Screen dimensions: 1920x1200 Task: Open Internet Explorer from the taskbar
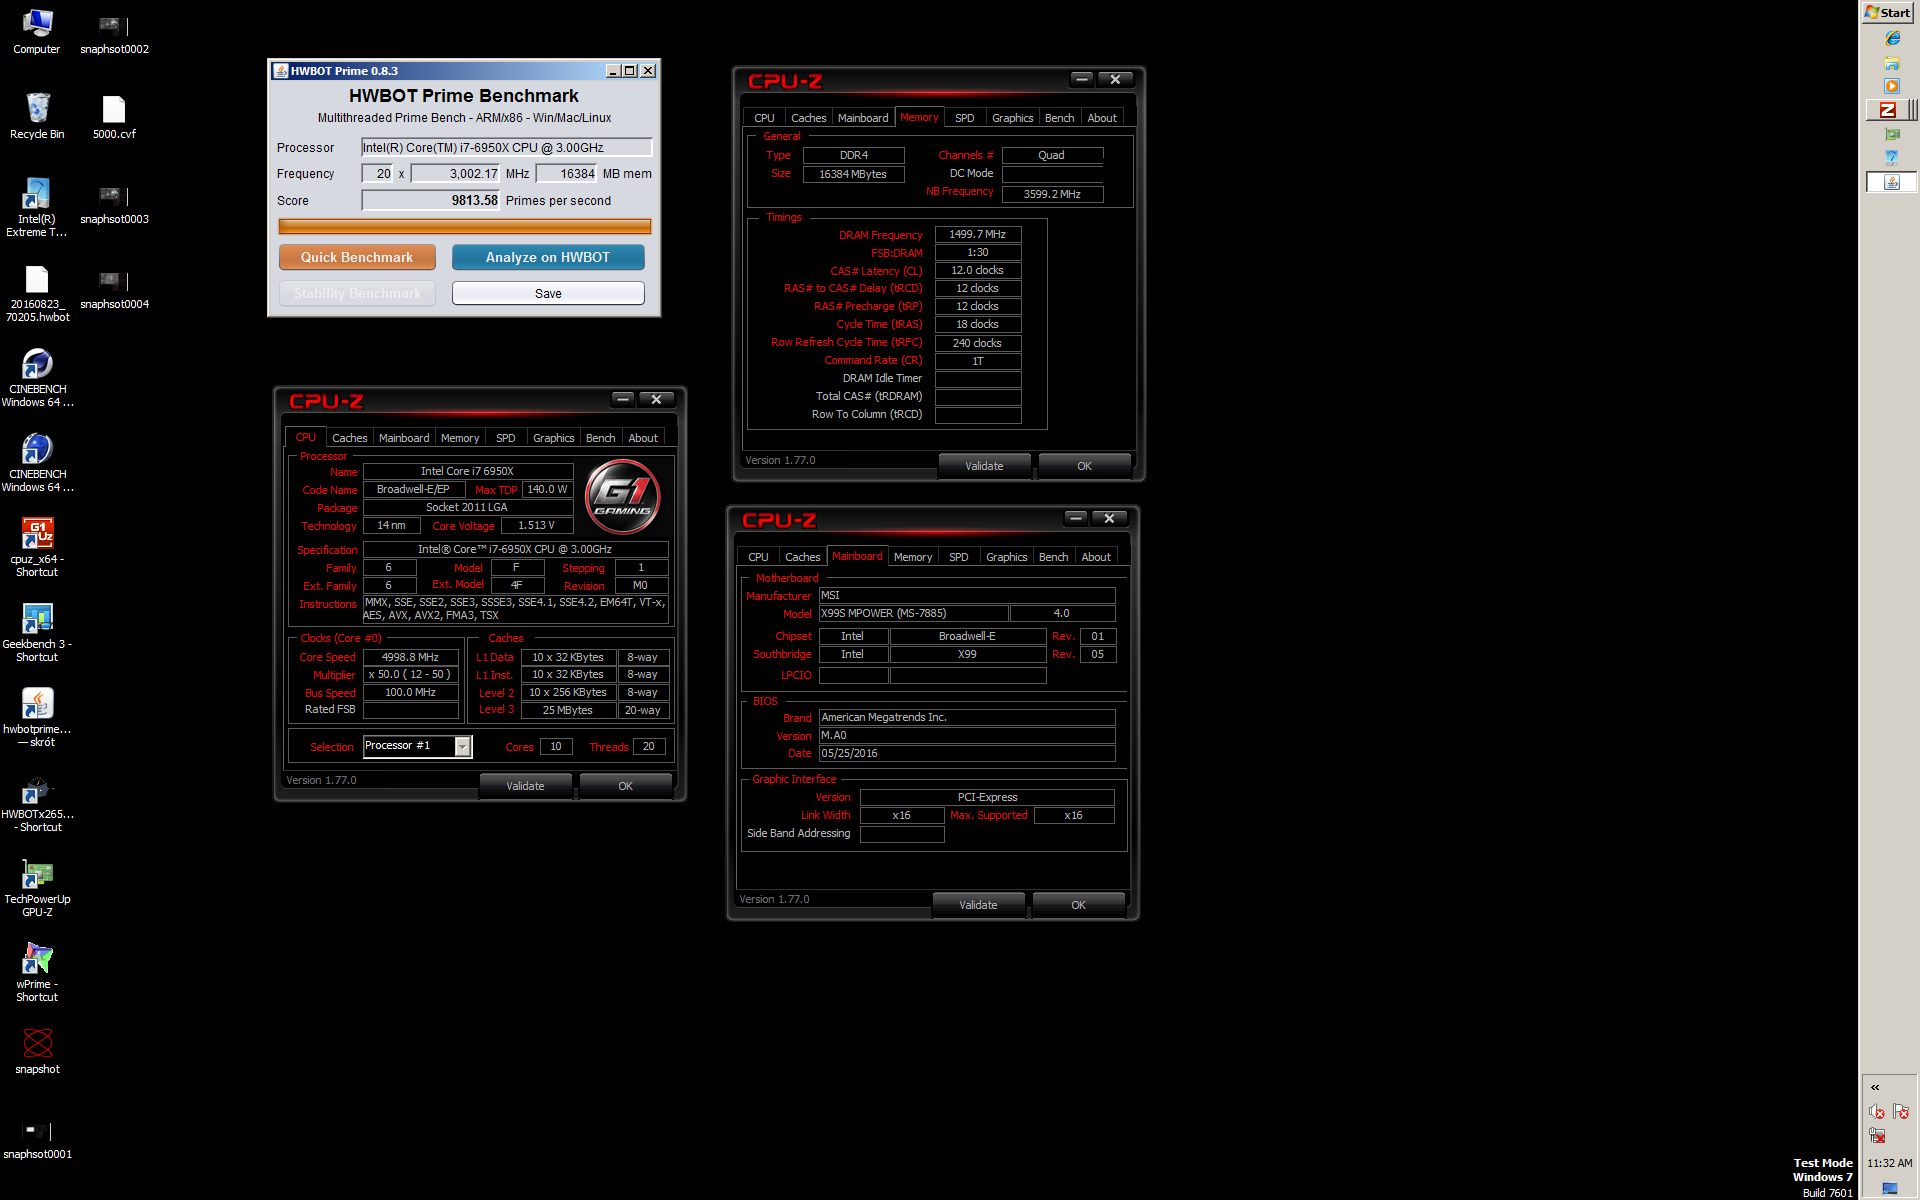[1891, 38]
